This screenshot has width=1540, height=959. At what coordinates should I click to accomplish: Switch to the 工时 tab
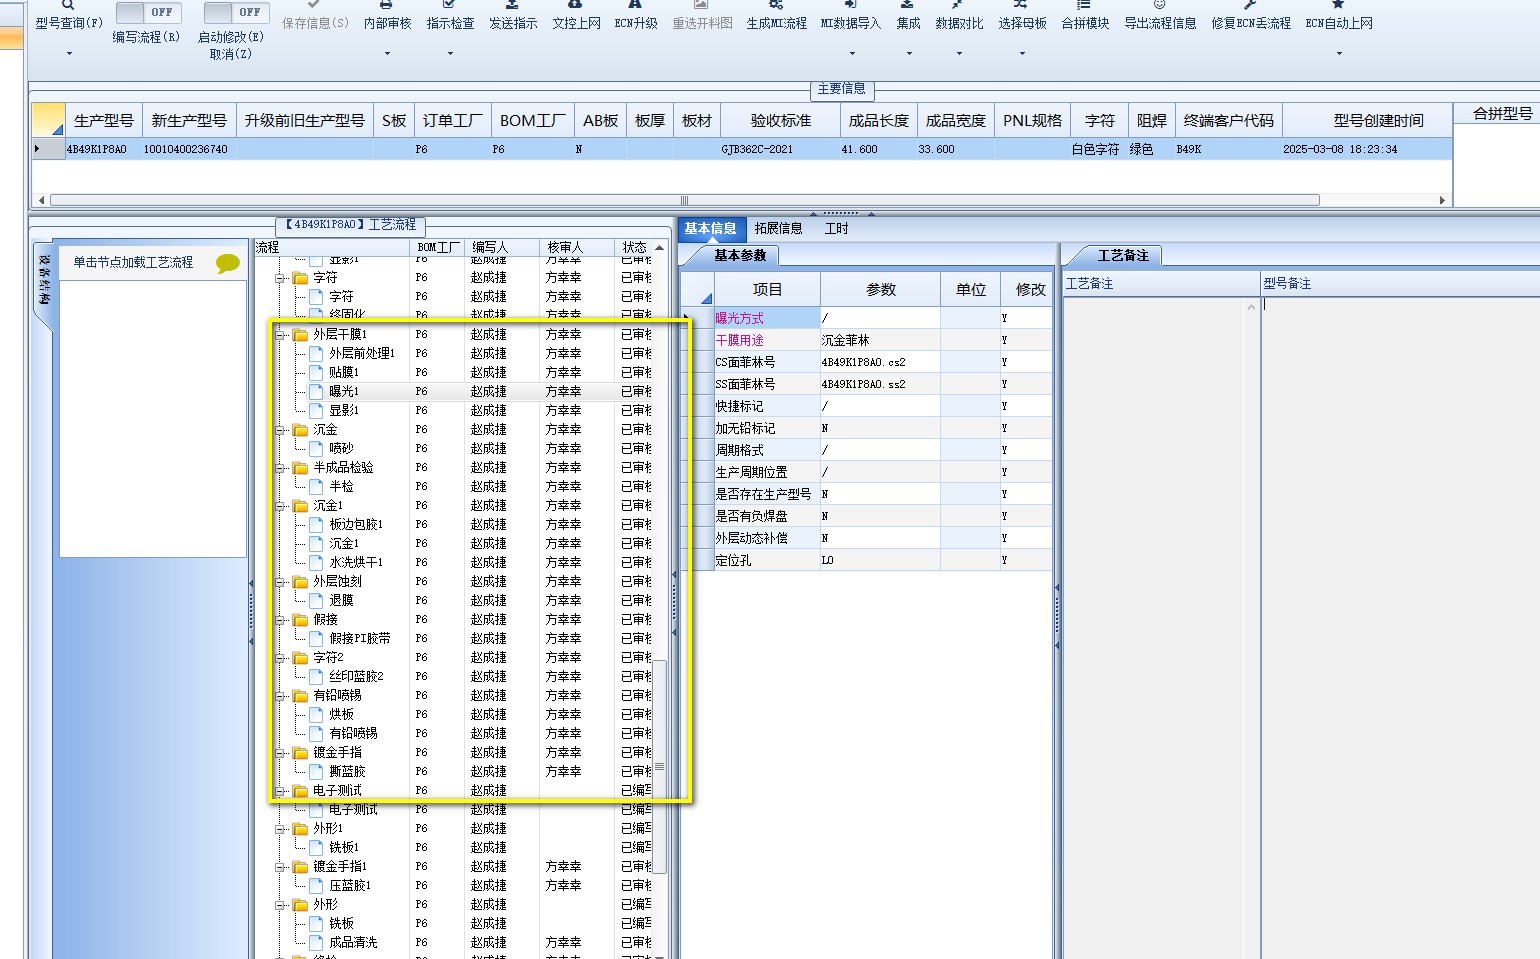(836, 228)
